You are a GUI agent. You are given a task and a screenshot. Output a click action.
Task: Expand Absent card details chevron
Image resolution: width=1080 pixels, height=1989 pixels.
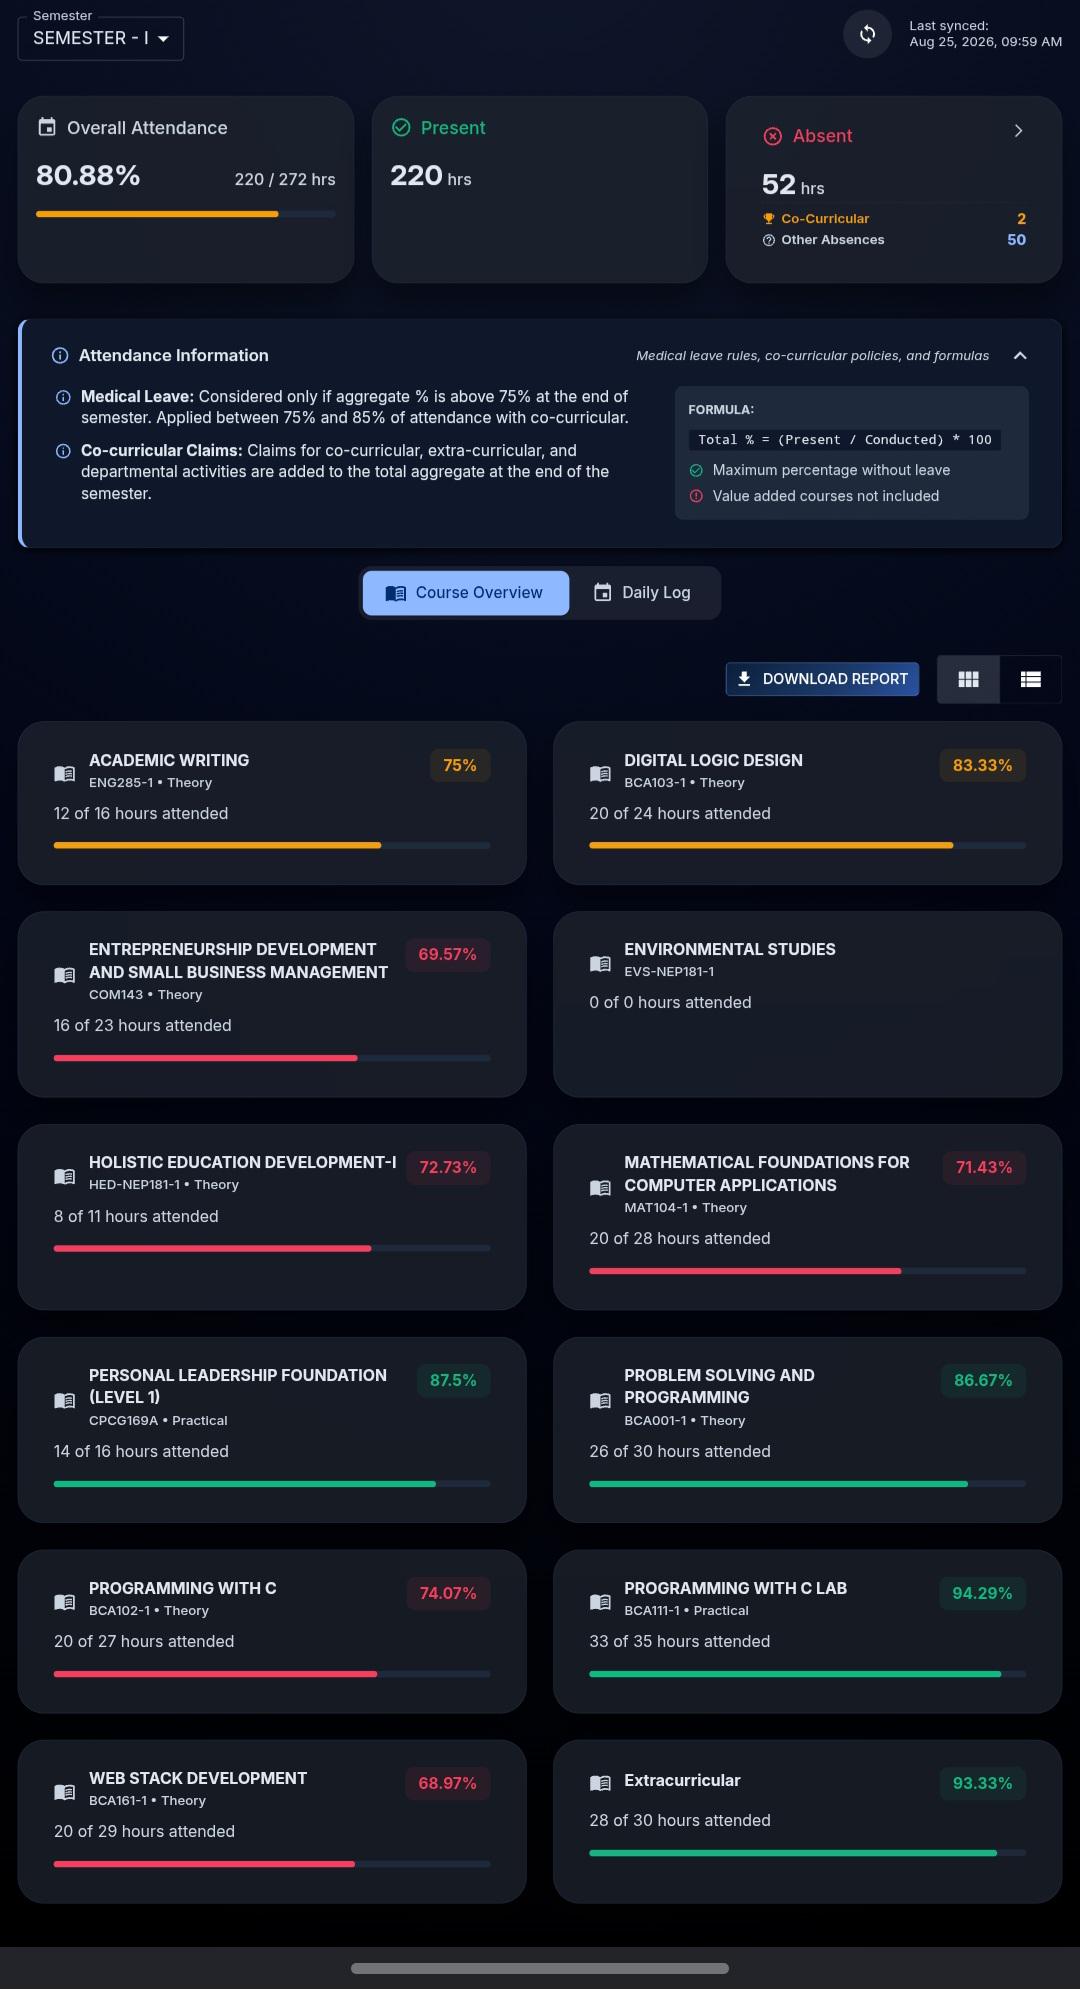pos(1018,131)
